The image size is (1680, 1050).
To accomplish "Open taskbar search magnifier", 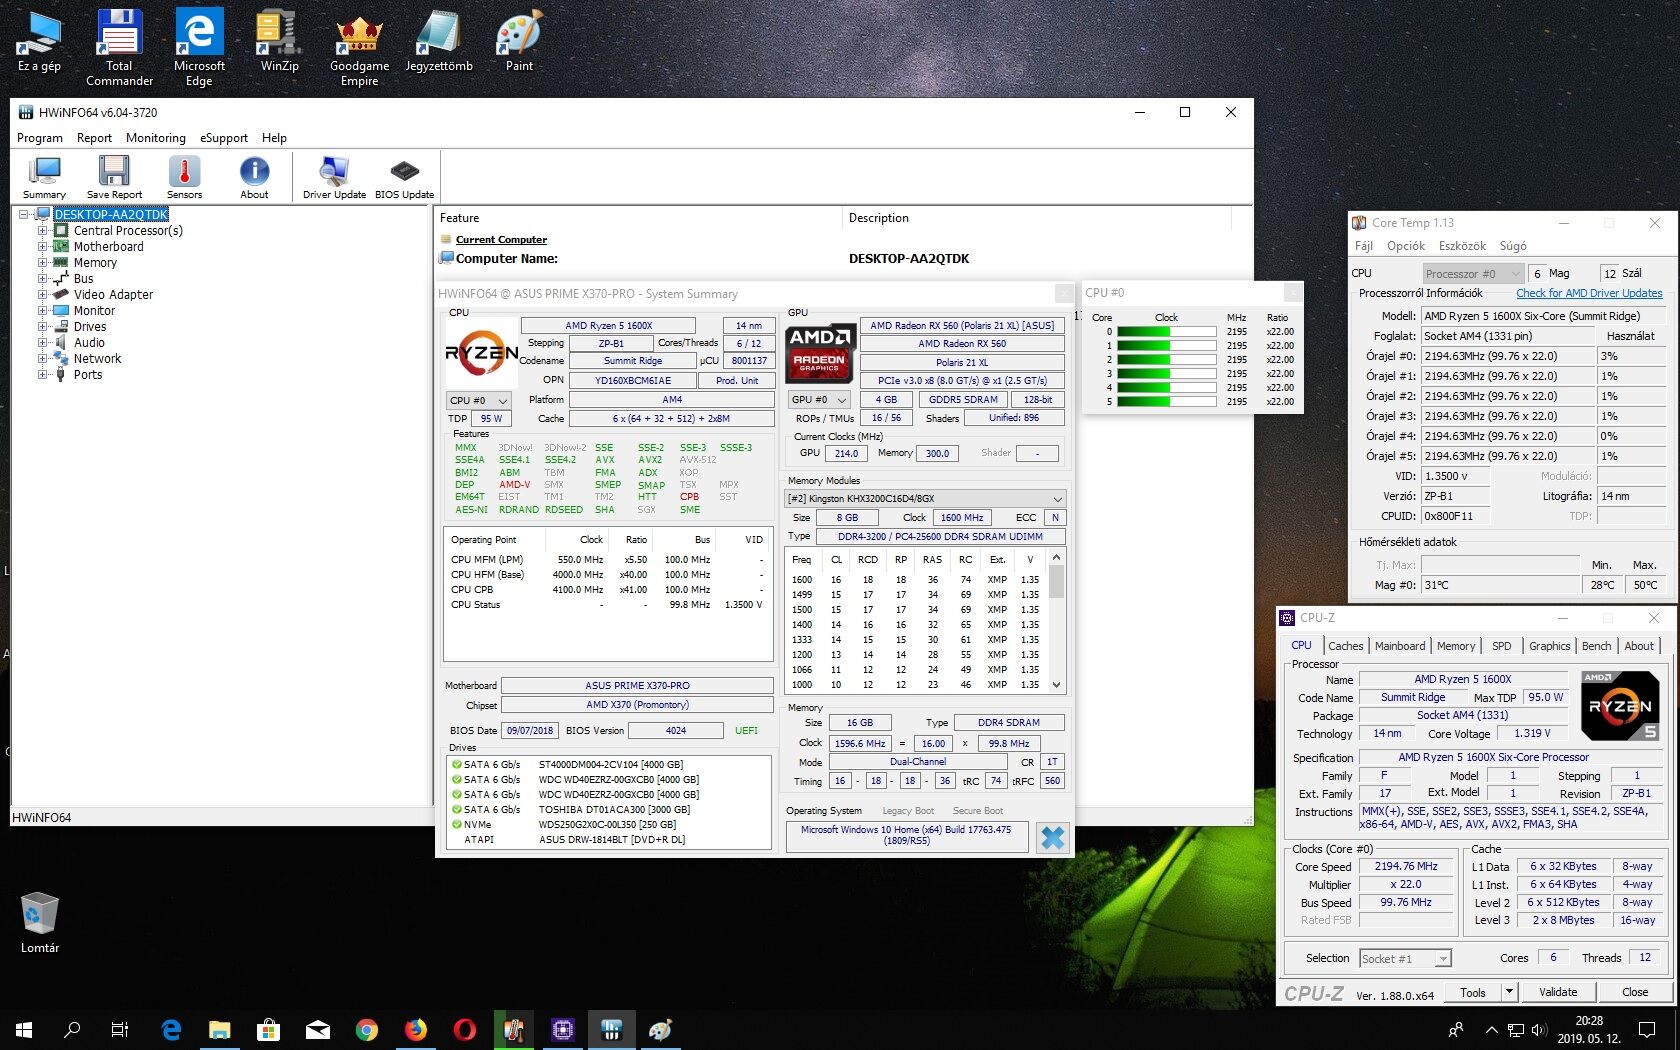I will (x=72, y=1029).
